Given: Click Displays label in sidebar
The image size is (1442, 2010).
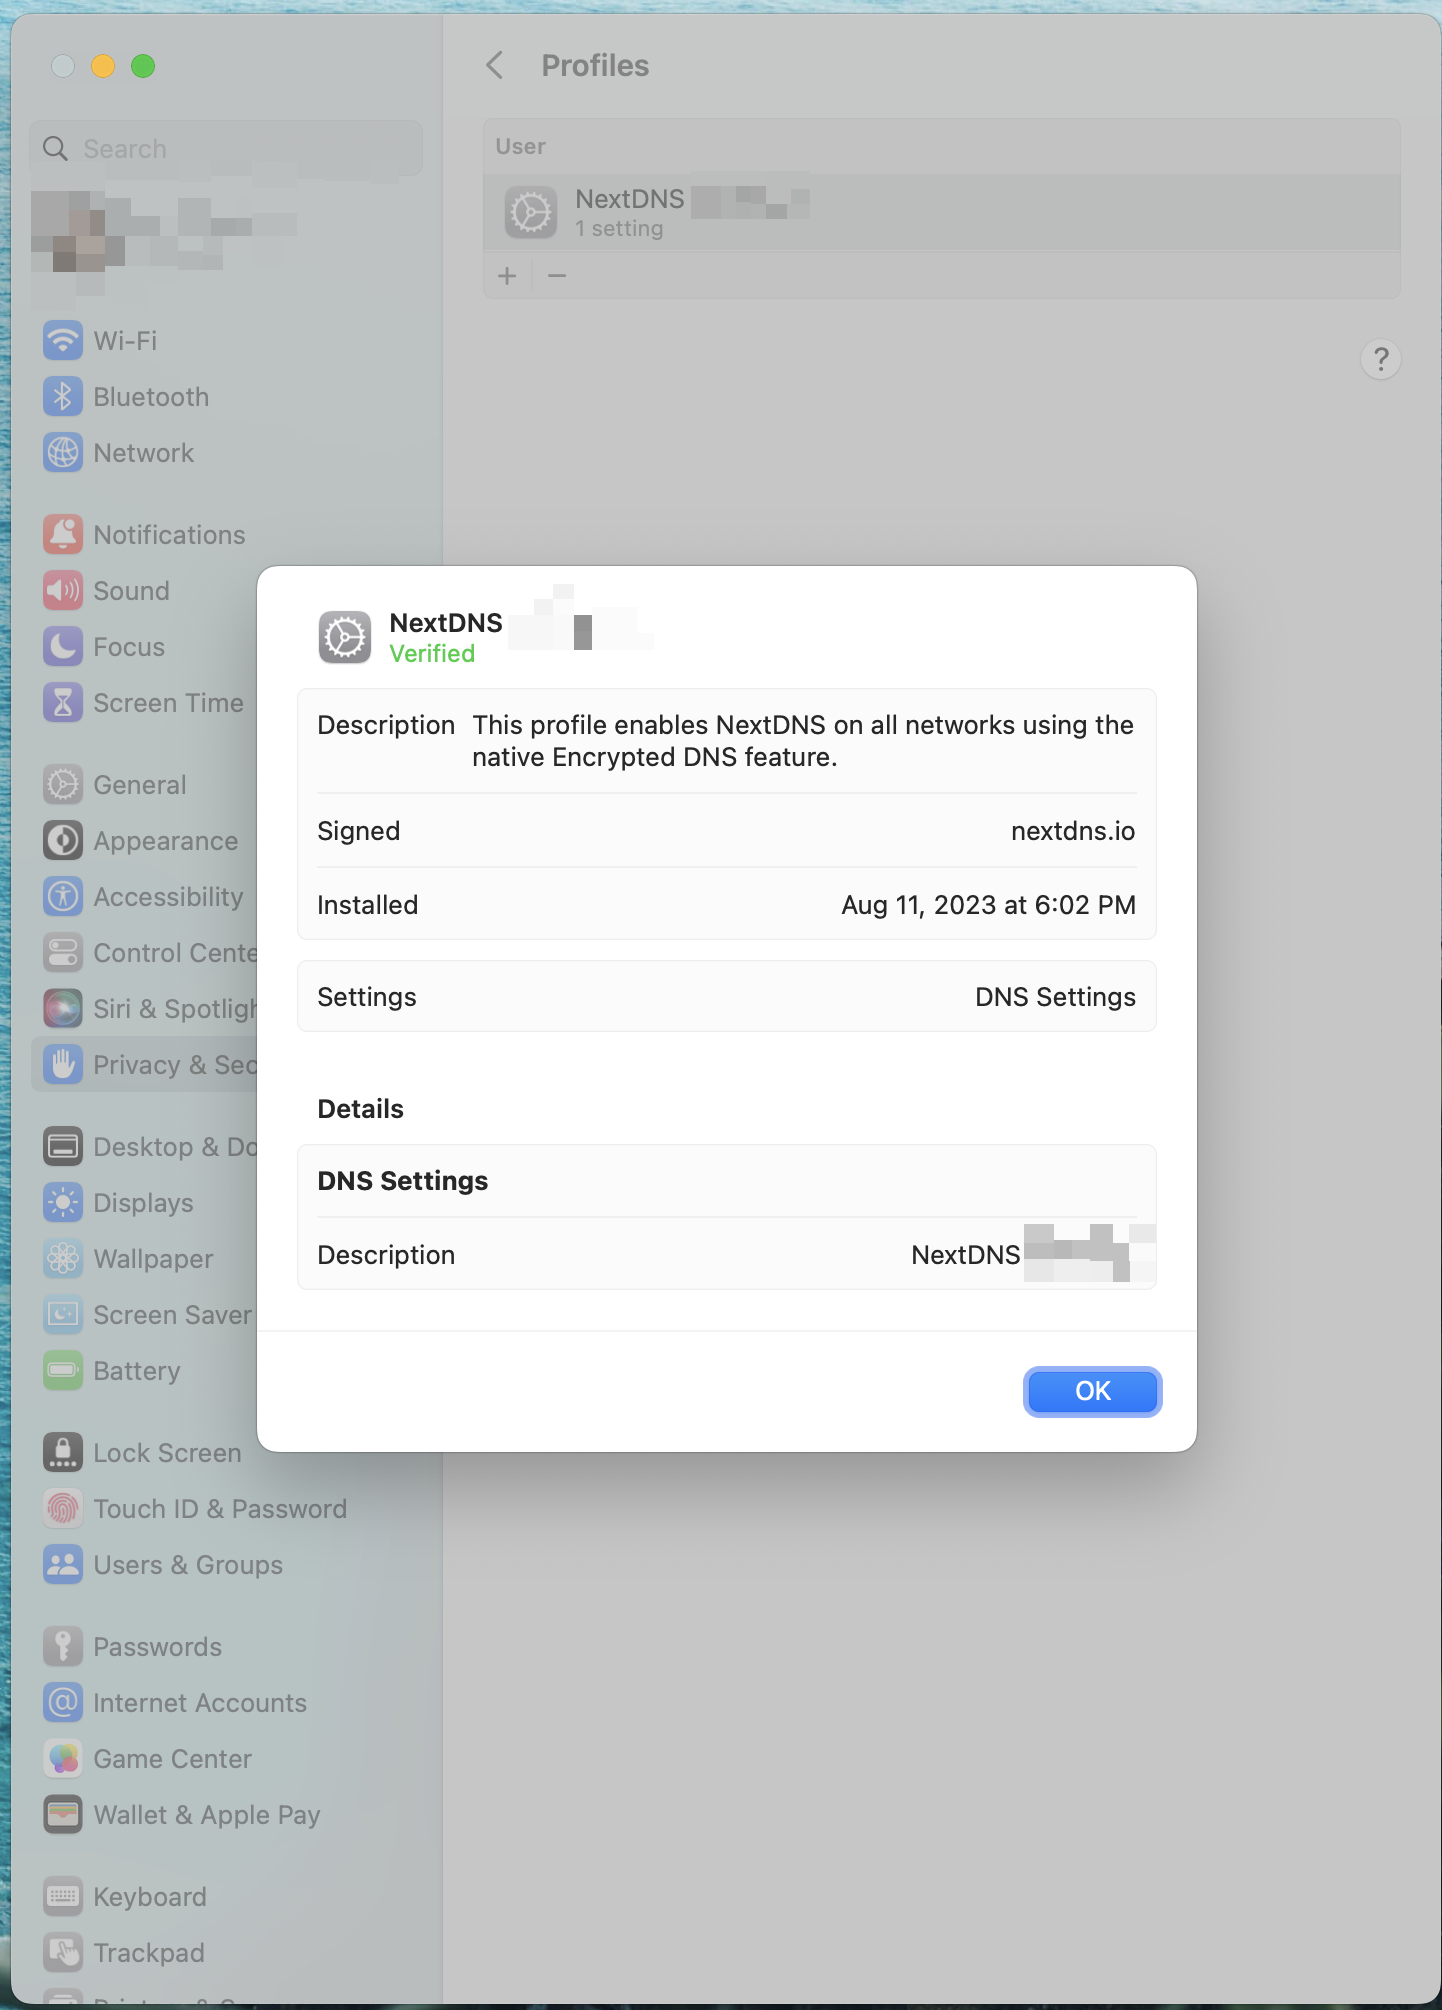Looking at the screenshot, I should click(143, 1203).
